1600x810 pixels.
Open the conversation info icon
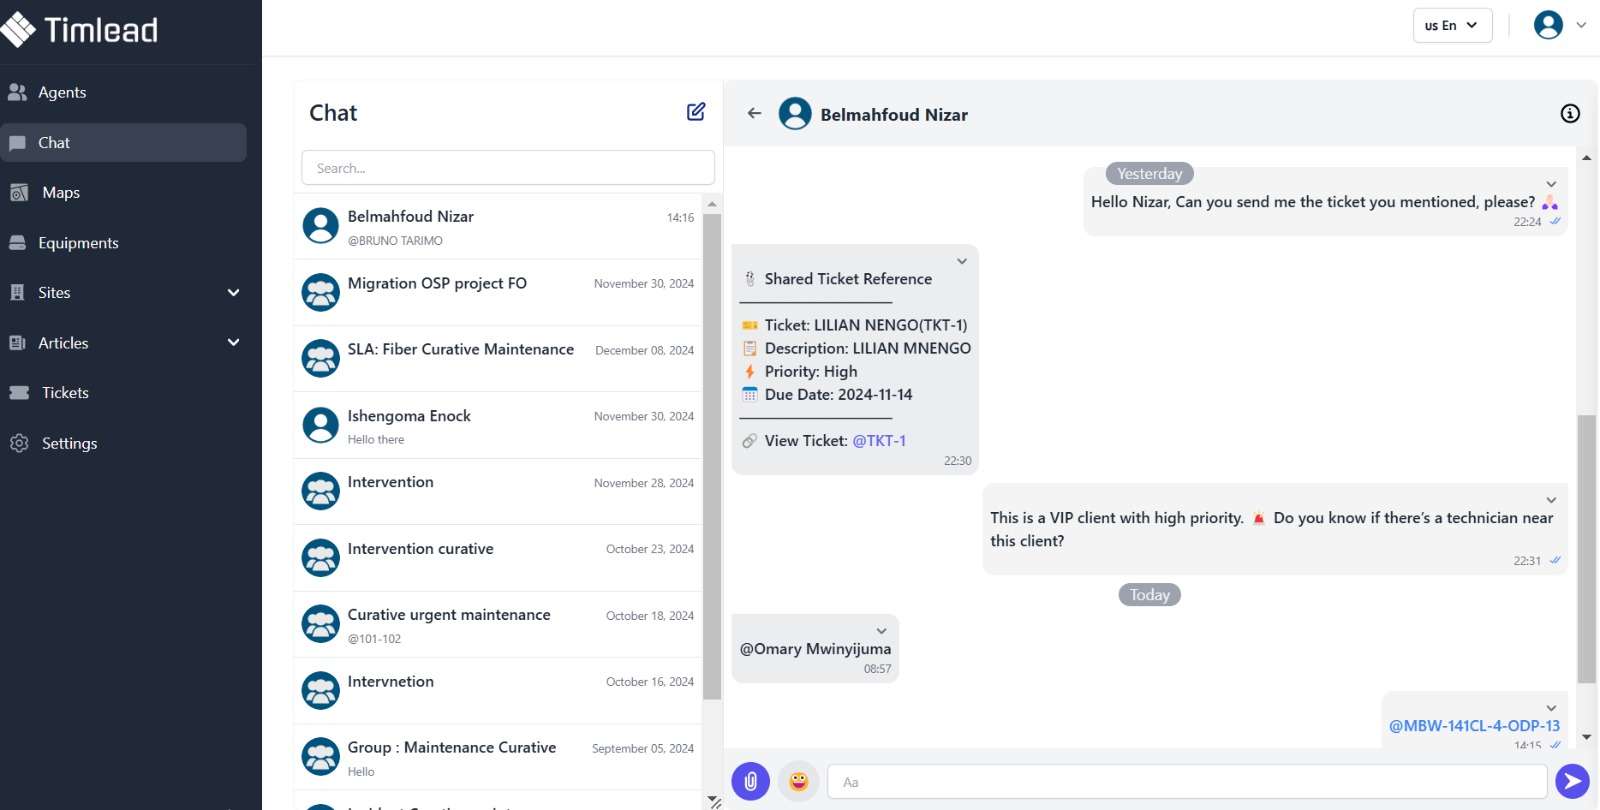1570,114
